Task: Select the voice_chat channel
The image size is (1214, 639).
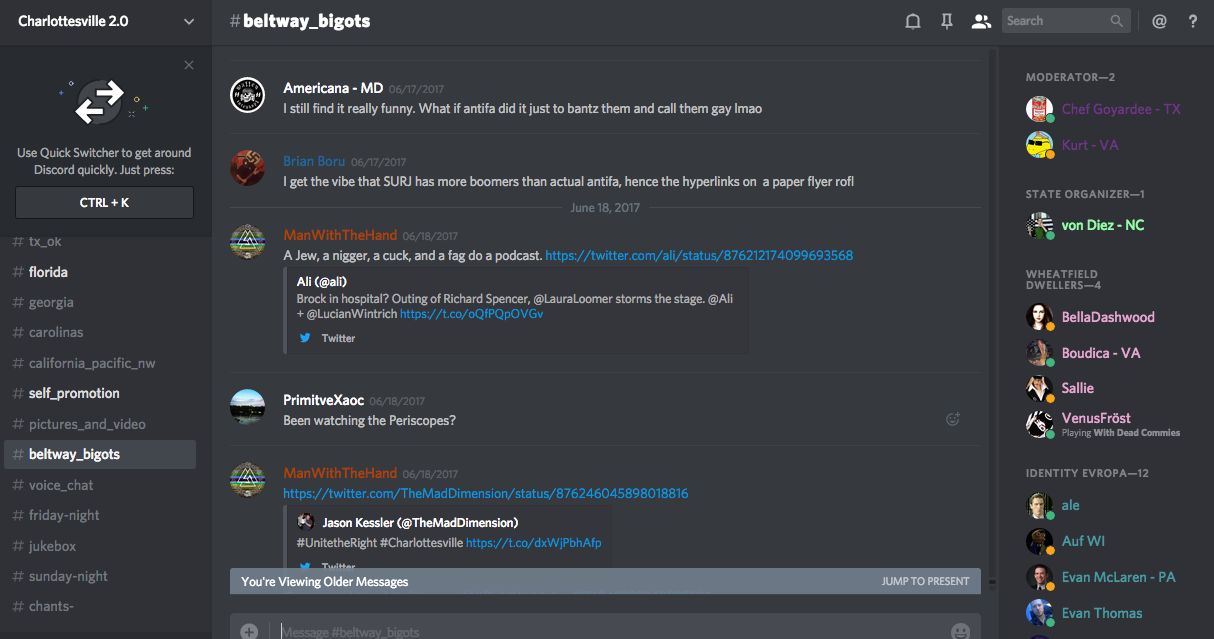Action: (61, 485)
